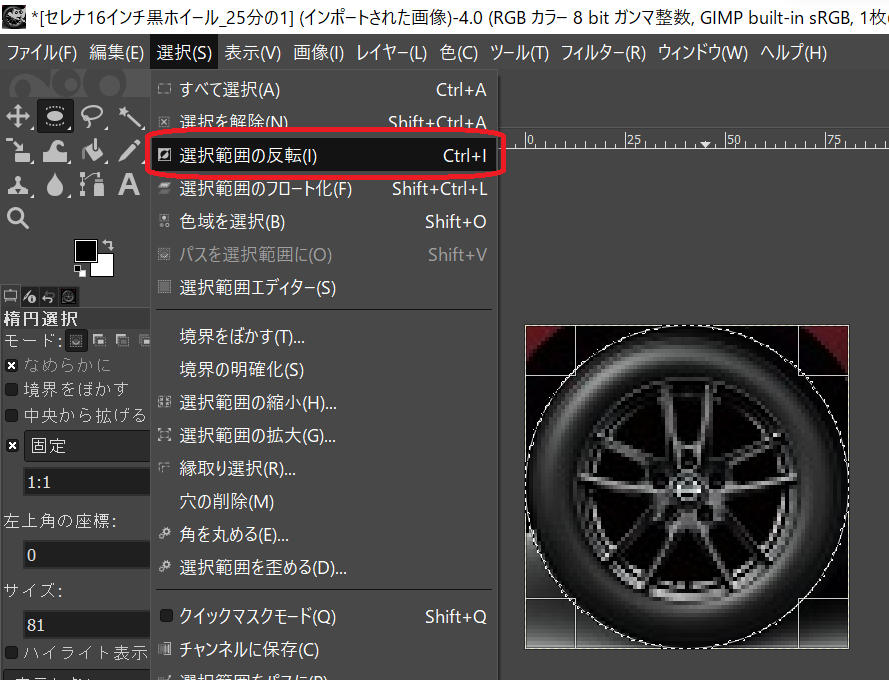Open the フィルター(R) menu
Viewport: 889px width, 680px height.
602,52
